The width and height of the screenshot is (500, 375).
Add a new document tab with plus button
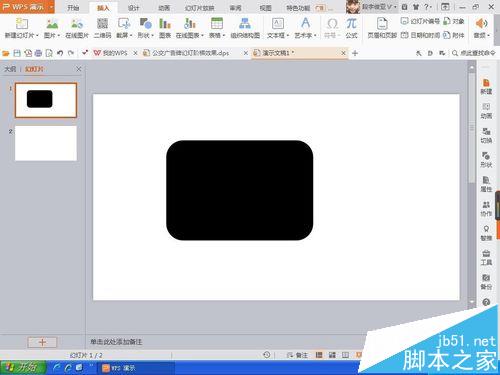click(x=355, y=53)
